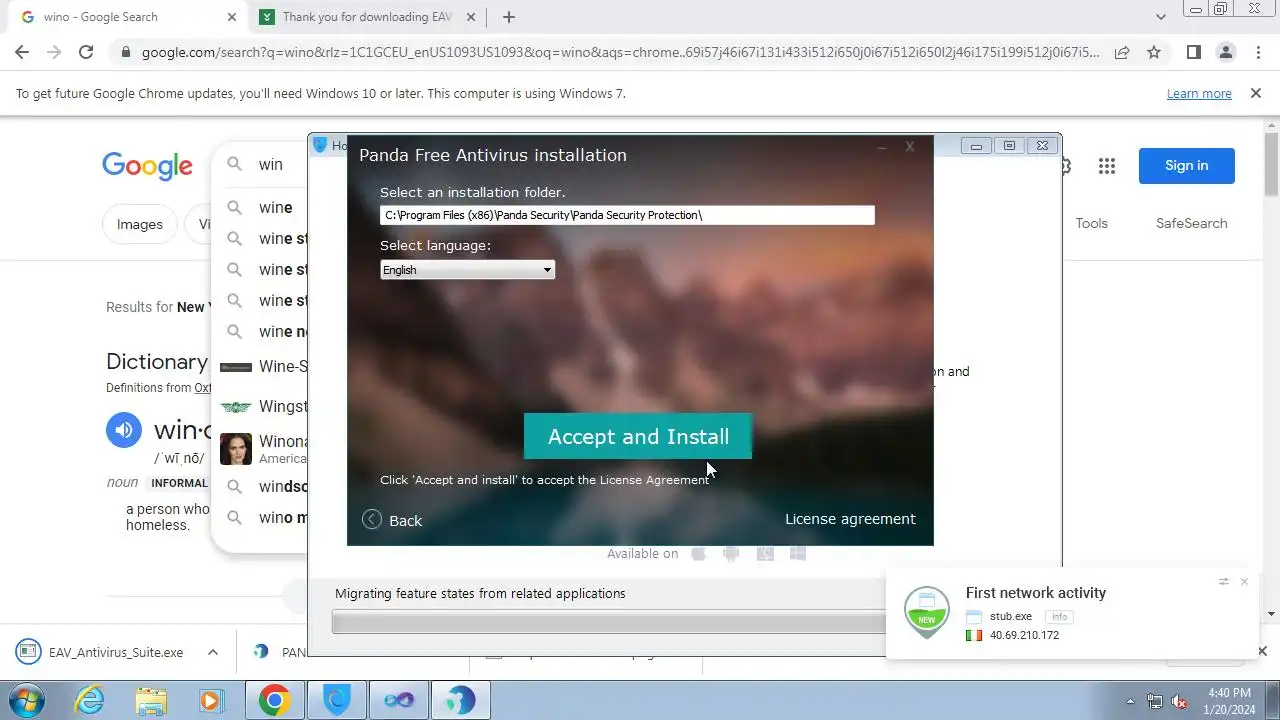Click the Accept and Install button
Viewport: 1280px width, 720px height.
pos(638,437)
